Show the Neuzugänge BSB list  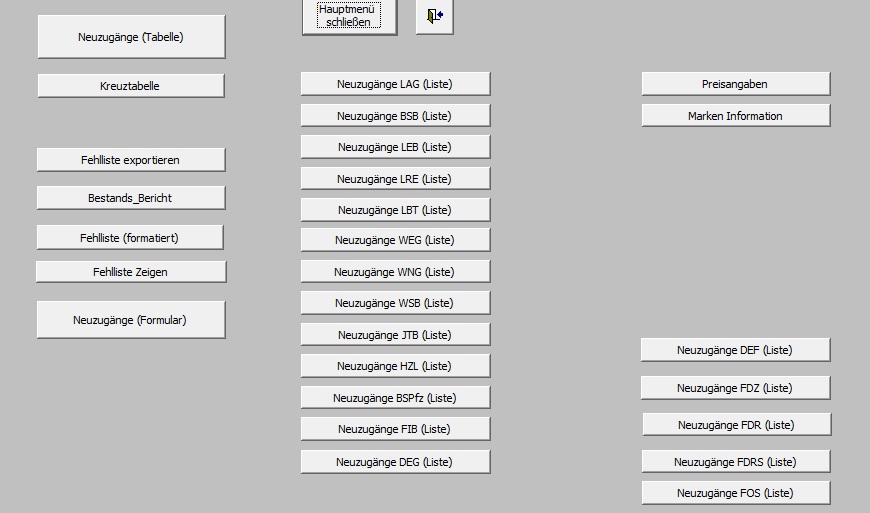395,116
